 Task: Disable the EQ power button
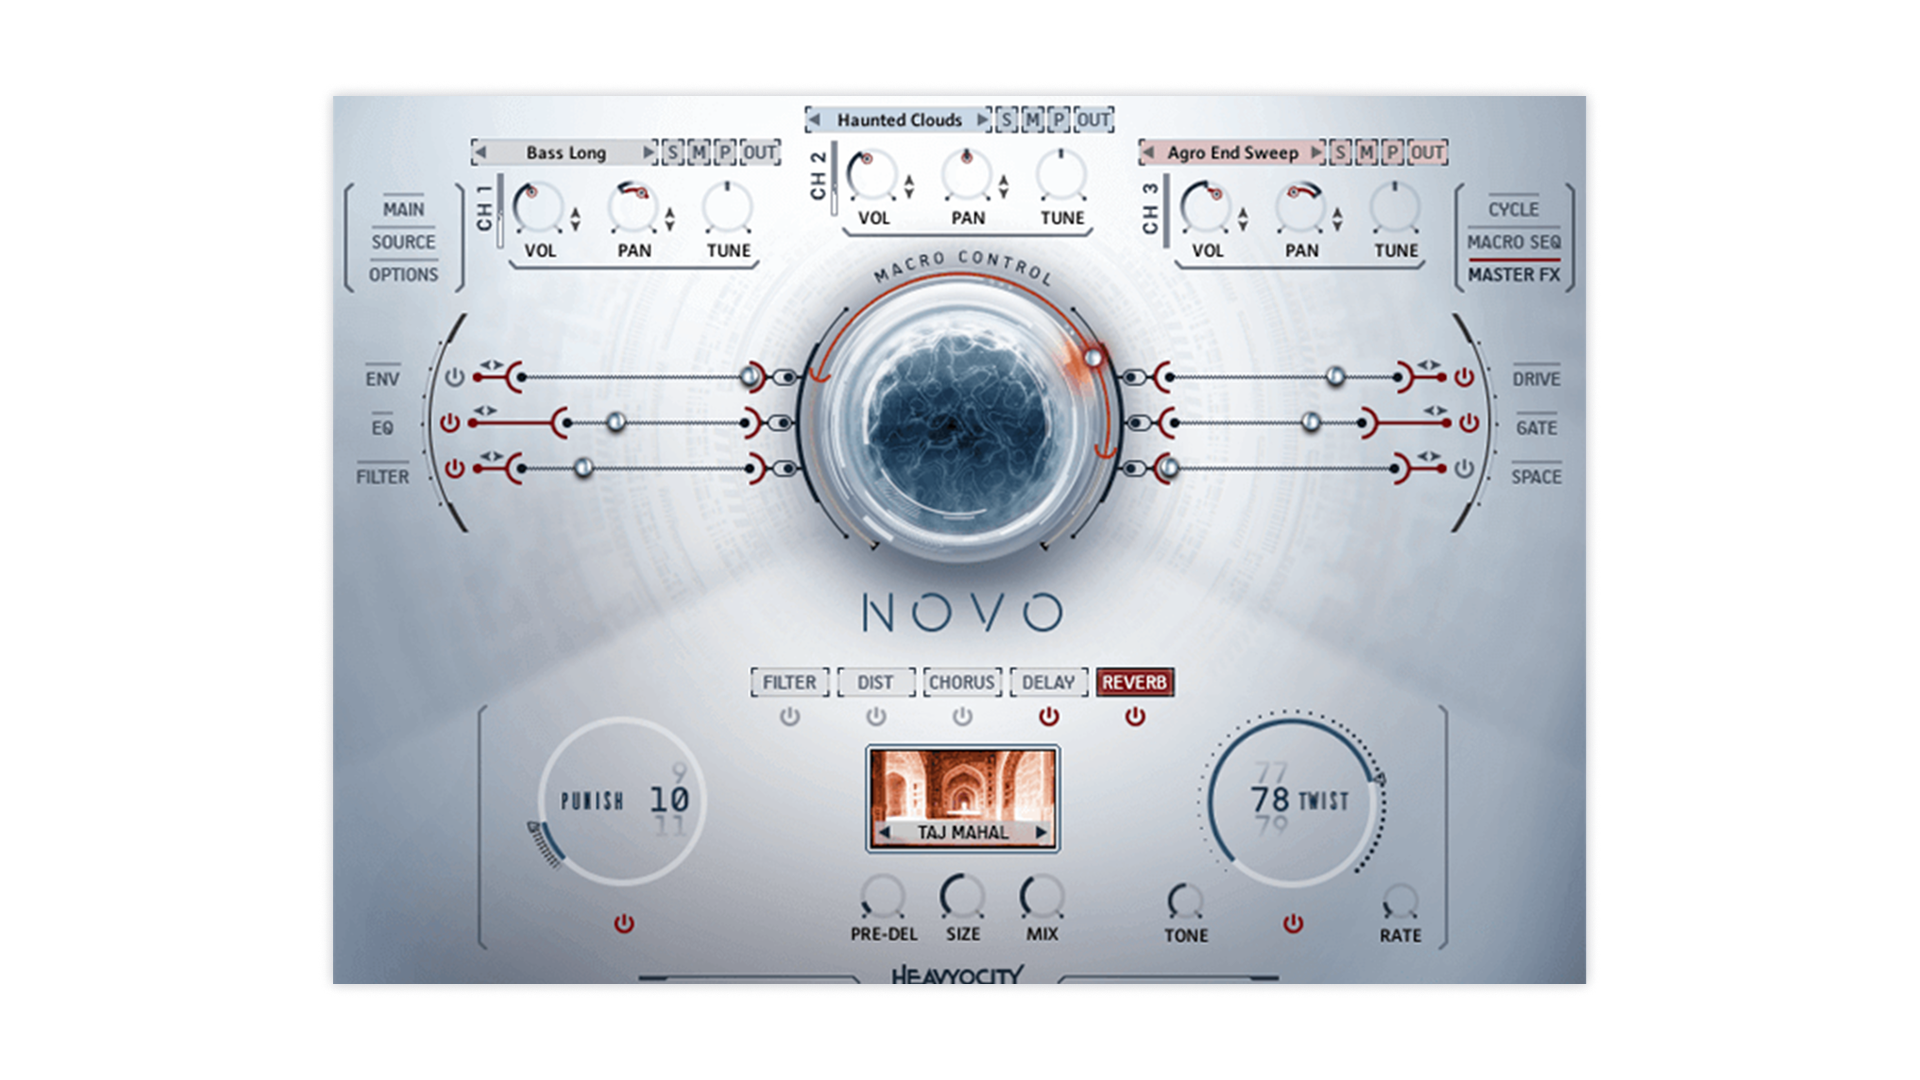[x=450, y=423]
